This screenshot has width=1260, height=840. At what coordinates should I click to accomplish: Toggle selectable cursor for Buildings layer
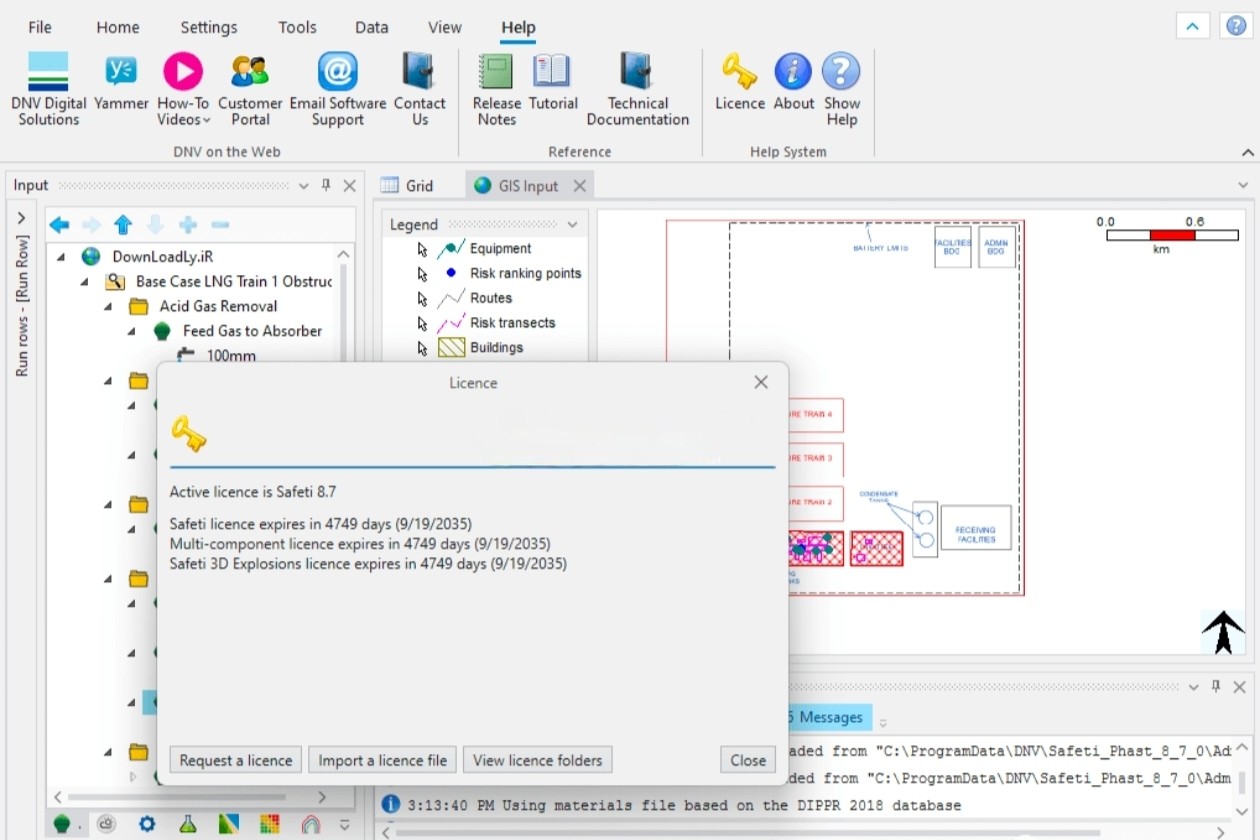[x=423, y=349]
